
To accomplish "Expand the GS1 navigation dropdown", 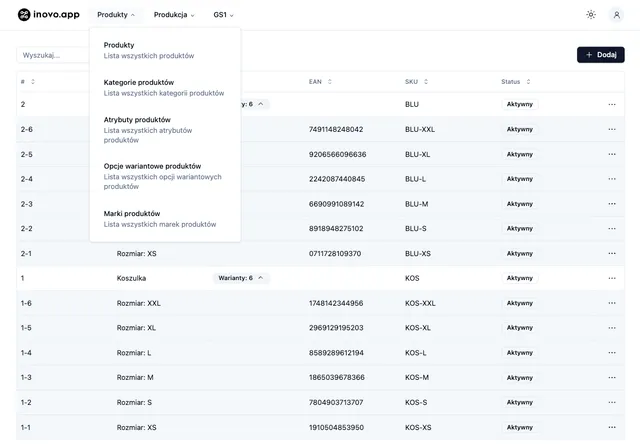I will (x=223, y=15).
